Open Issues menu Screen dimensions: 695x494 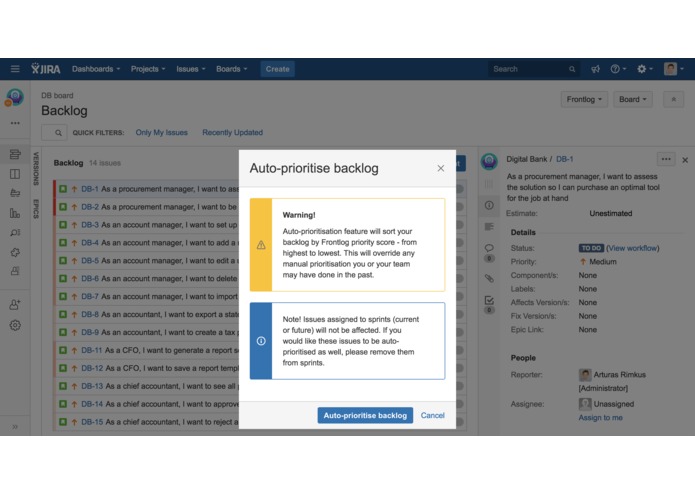(x=191, y=69)
